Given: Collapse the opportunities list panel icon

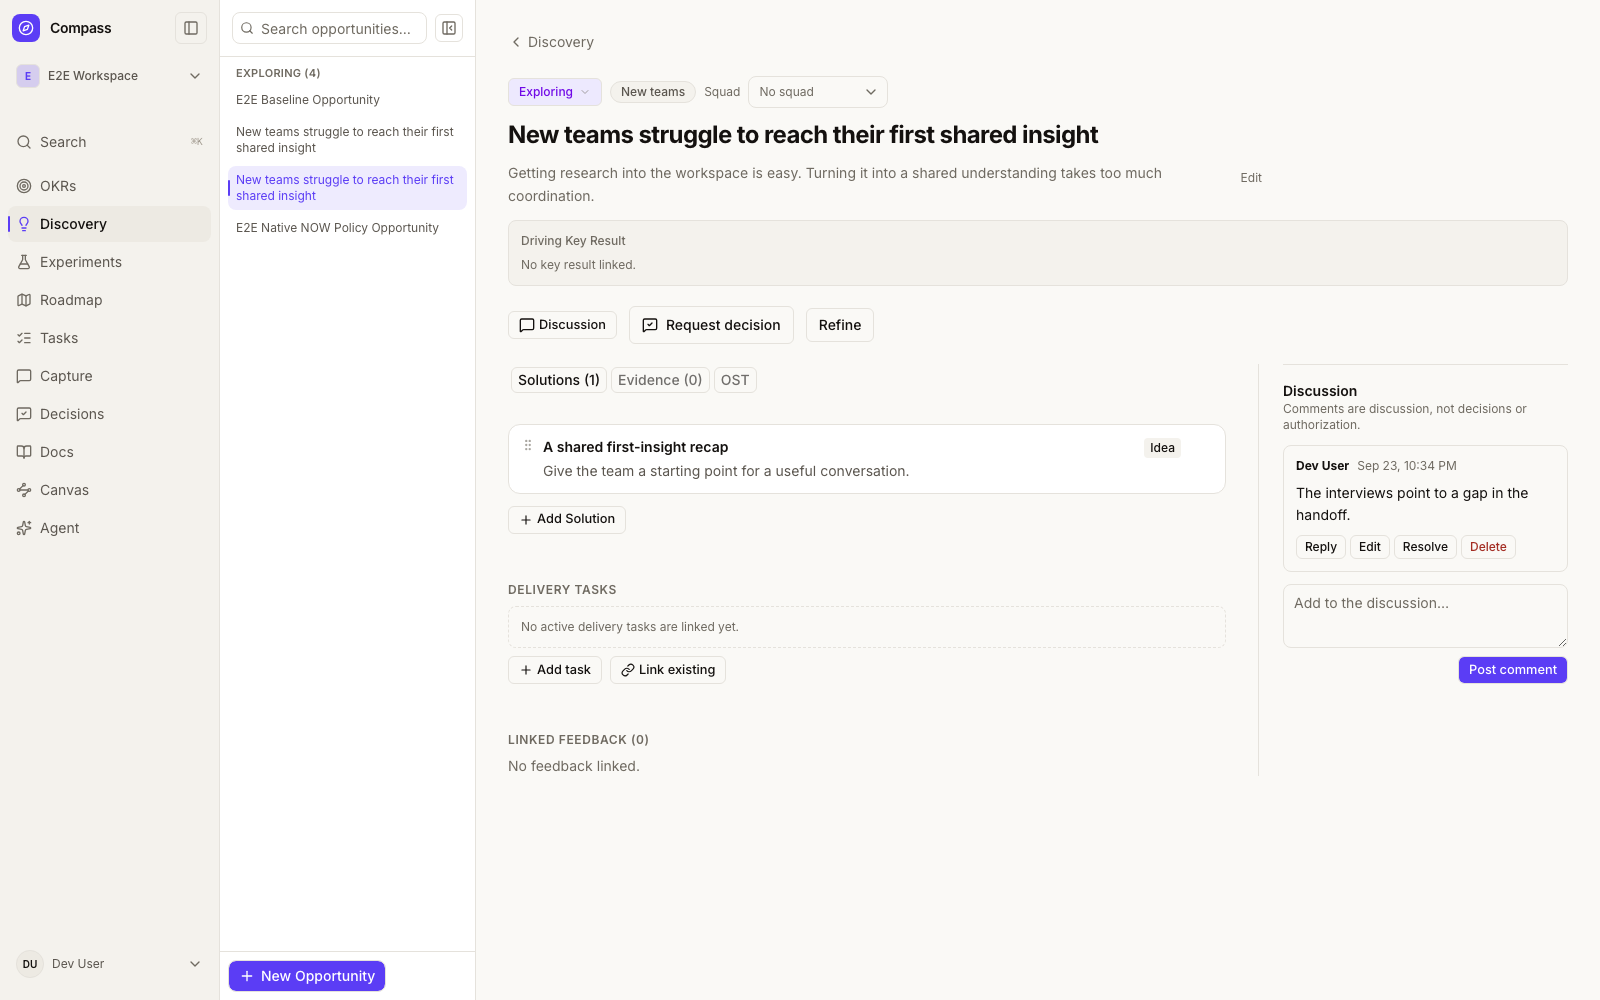Looking at the screenshot, I should coord(449,28).
